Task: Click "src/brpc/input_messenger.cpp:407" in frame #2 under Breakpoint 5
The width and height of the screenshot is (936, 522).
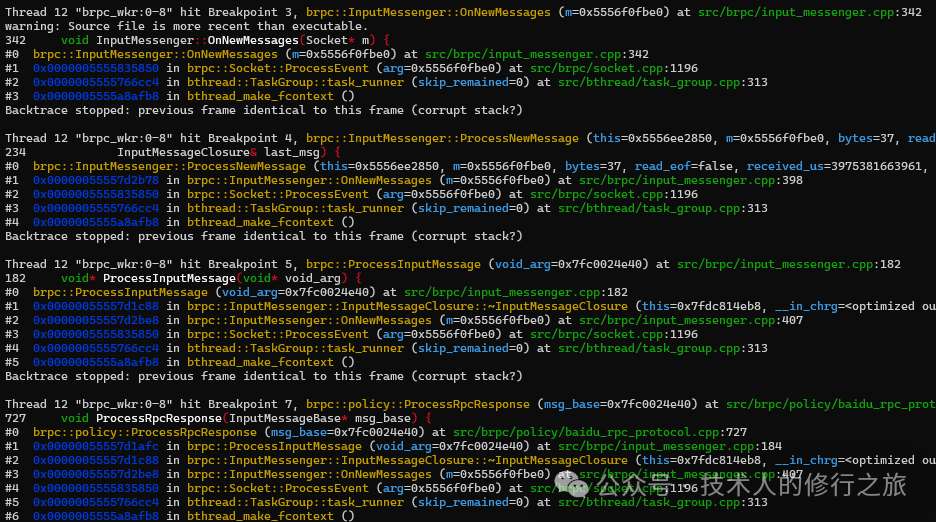Action: 691,320
